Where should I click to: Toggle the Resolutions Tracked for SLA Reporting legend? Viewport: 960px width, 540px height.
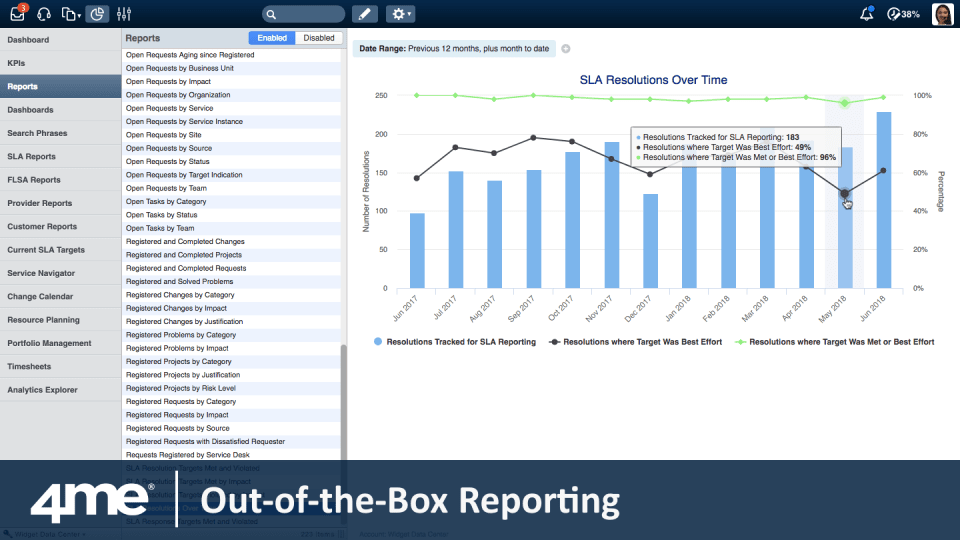coord(455,342)
